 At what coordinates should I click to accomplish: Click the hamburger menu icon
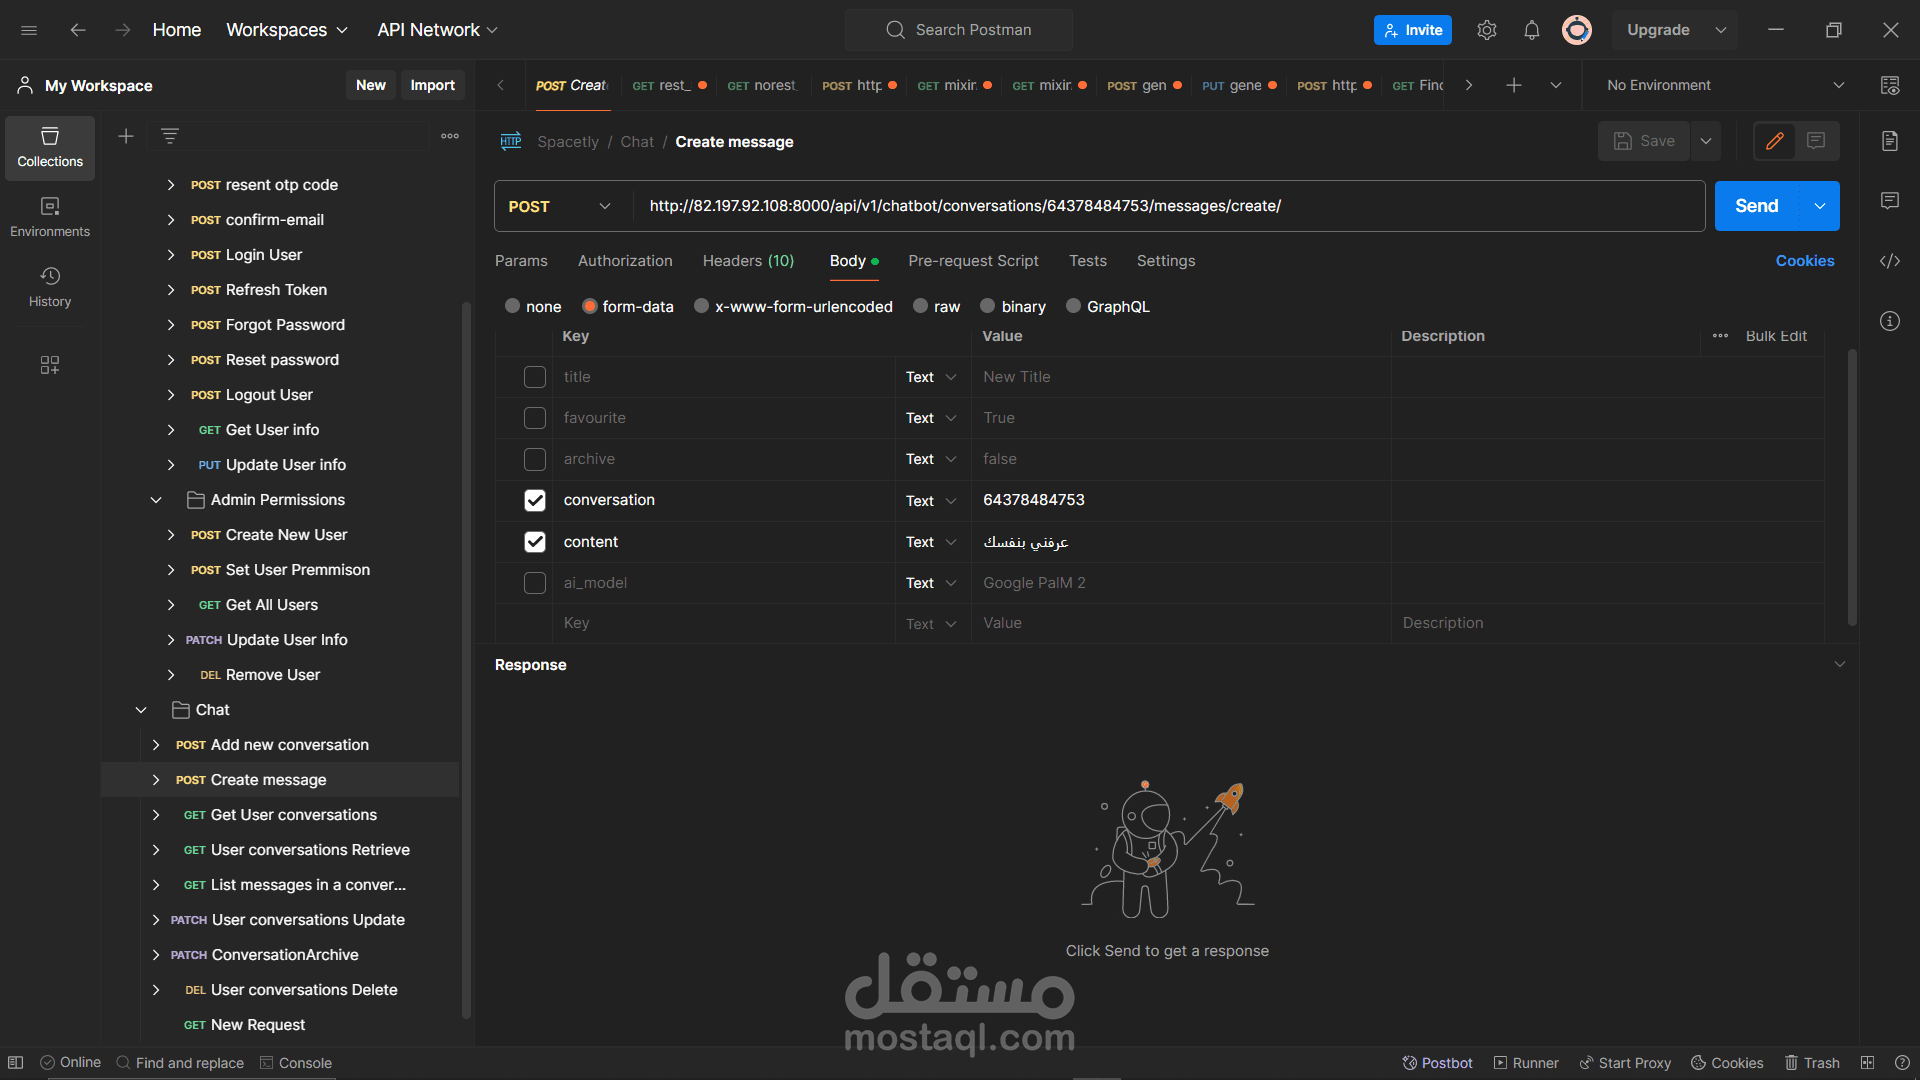coord(29,30)
